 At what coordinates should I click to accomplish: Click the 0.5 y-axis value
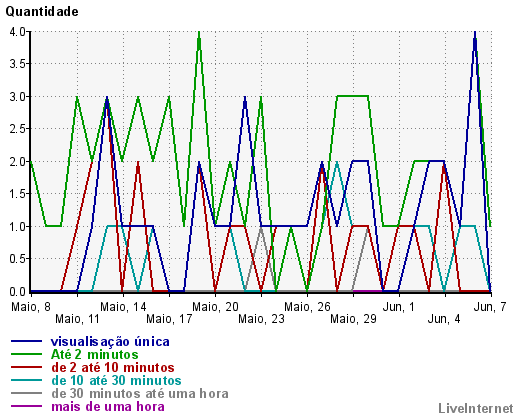(x=18, y=259)
